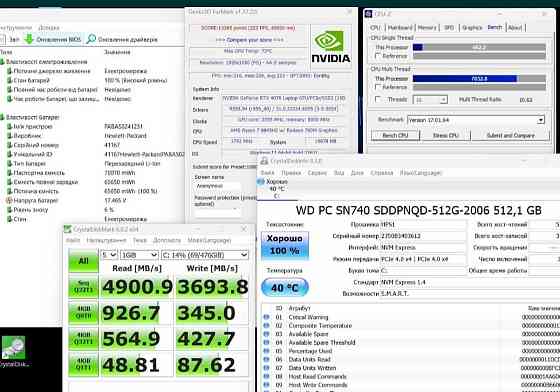Click the status dot for 02 Composite Temperature

point(266,325)
